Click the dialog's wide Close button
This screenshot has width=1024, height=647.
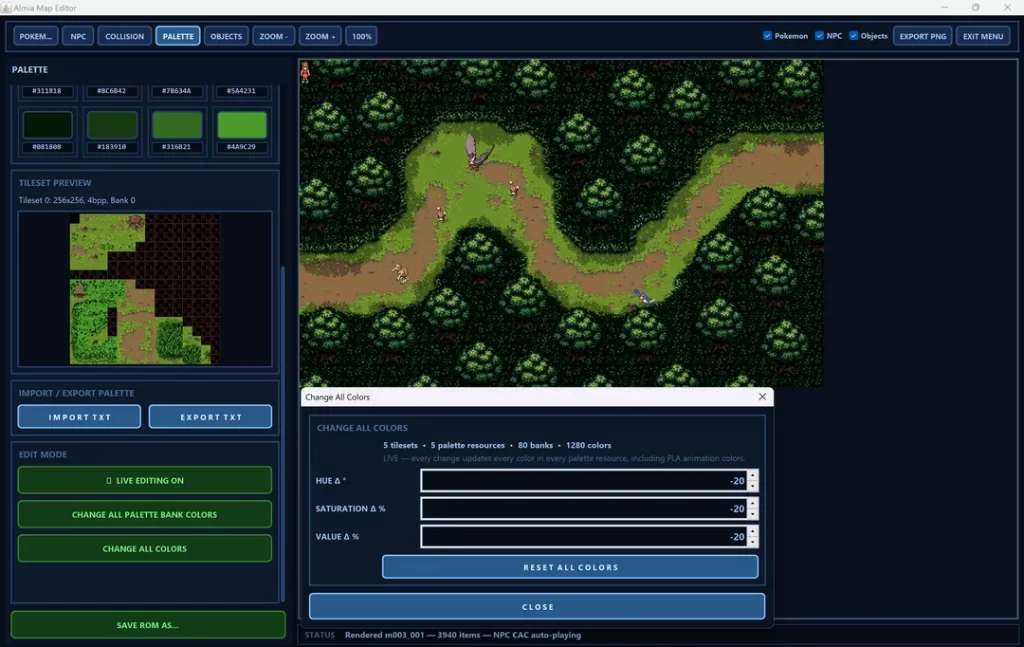tap(537, 607)
